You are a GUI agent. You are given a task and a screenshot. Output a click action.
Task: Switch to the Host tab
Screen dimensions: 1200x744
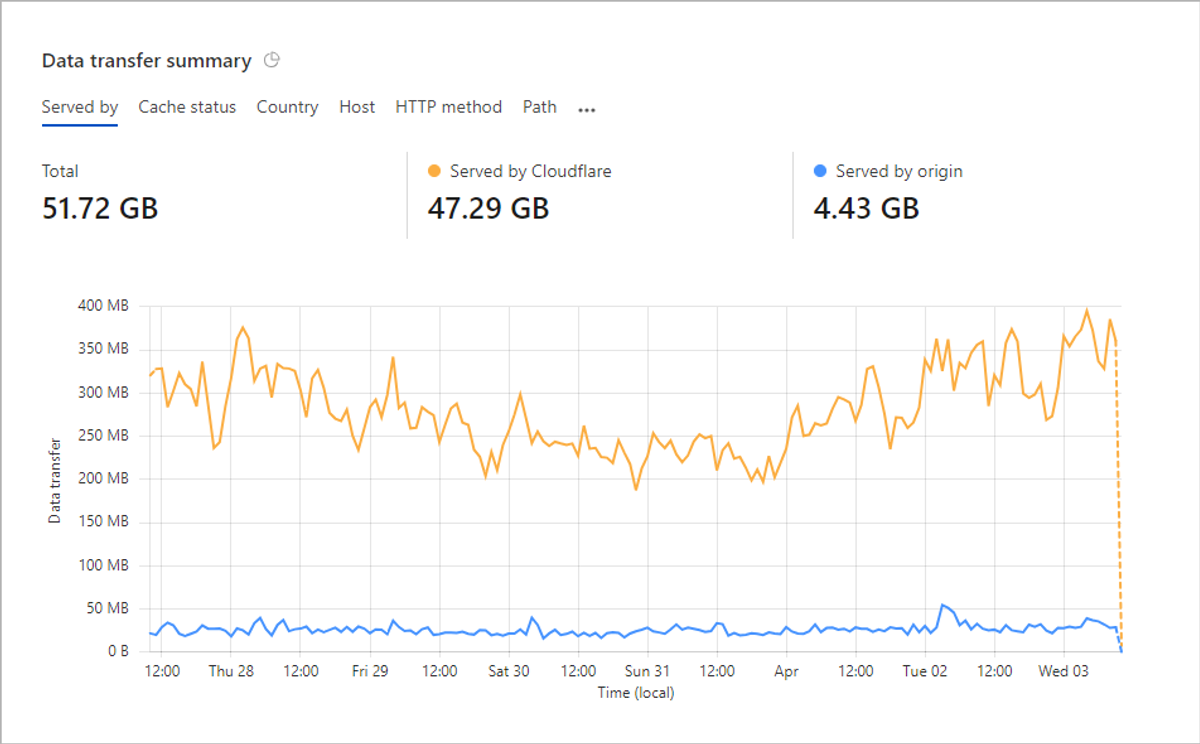tap(357, 107)
